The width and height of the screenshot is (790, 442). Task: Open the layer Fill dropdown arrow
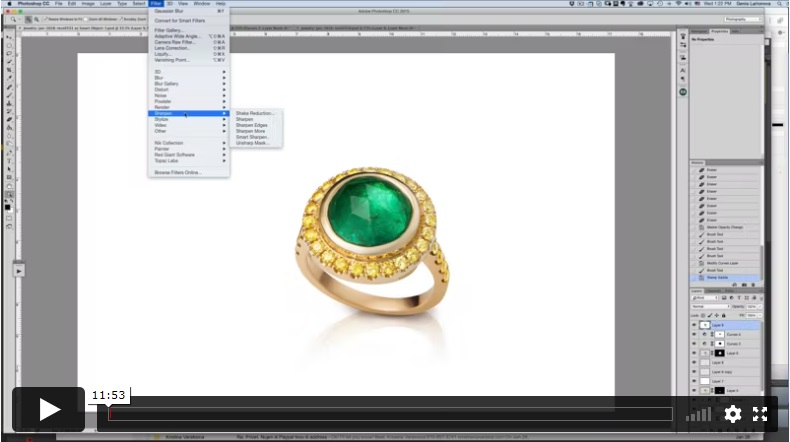(760, 315)
